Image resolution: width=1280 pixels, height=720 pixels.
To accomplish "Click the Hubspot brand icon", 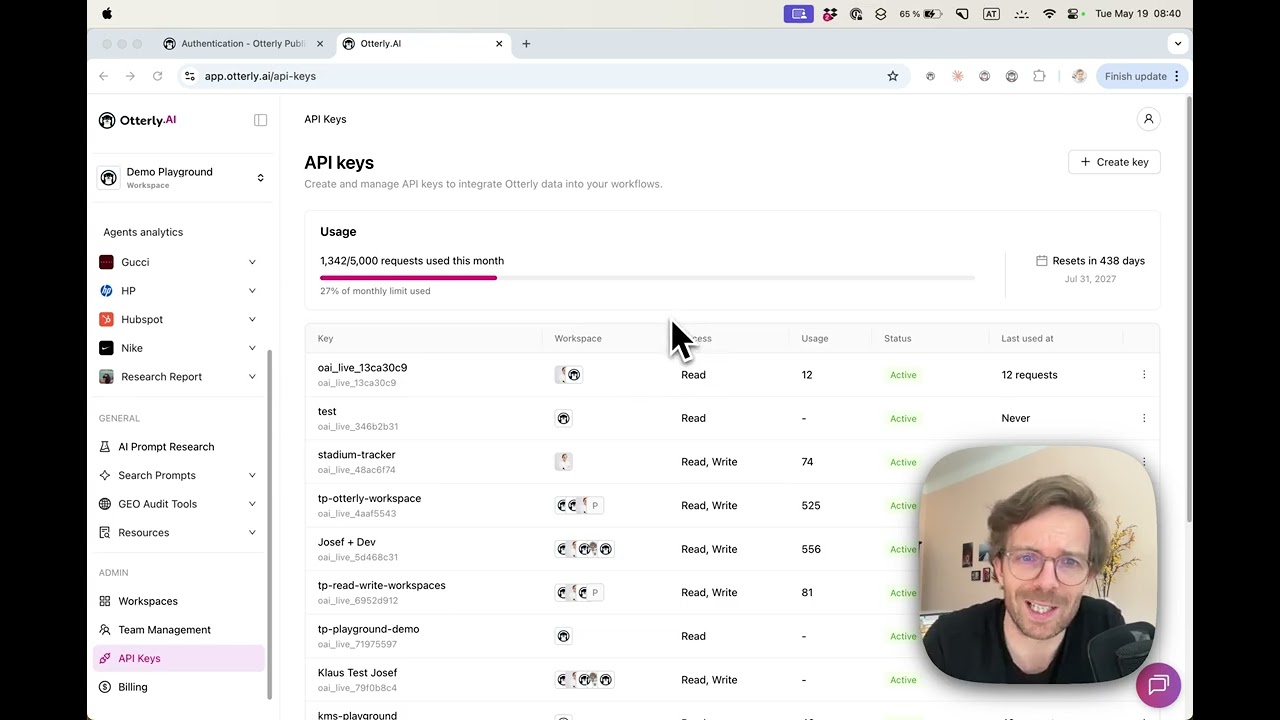I will pos(106,319).
